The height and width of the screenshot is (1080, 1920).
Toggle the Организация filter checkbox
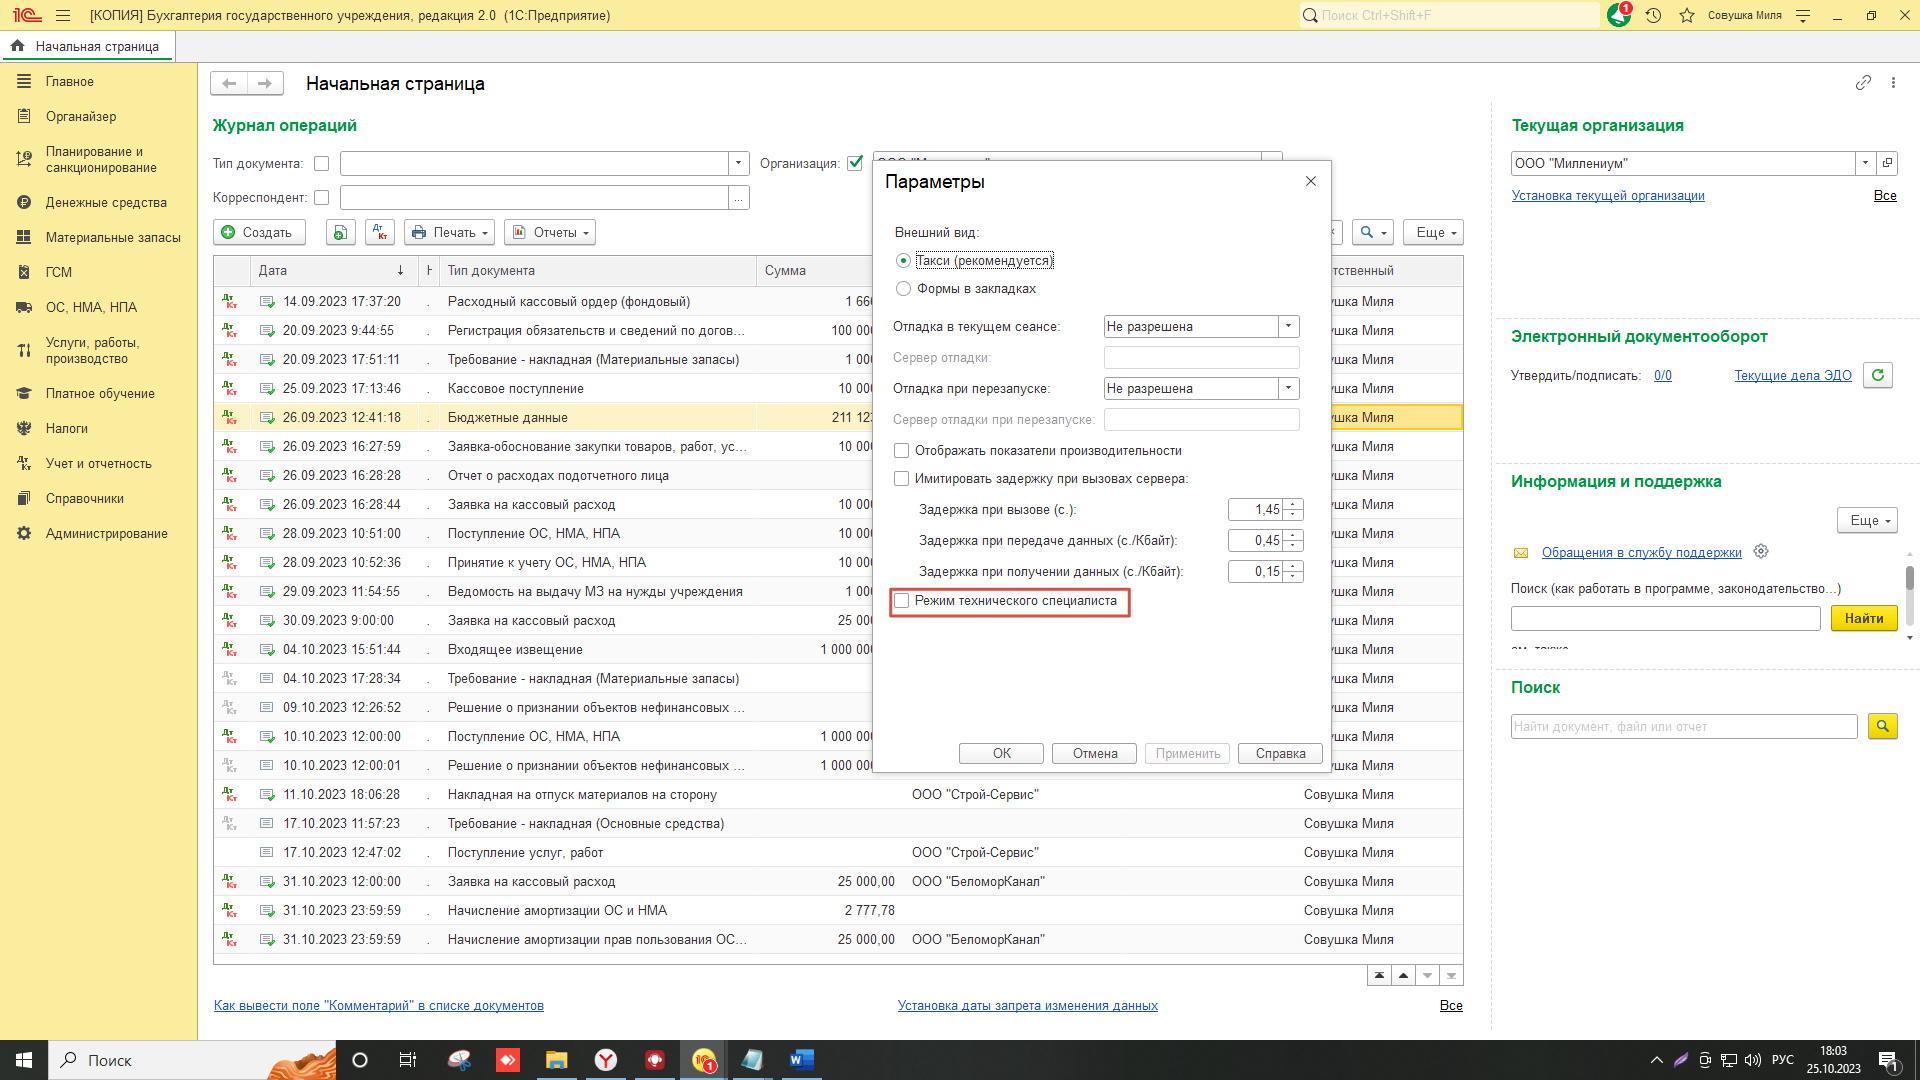[x=855, y=163]
